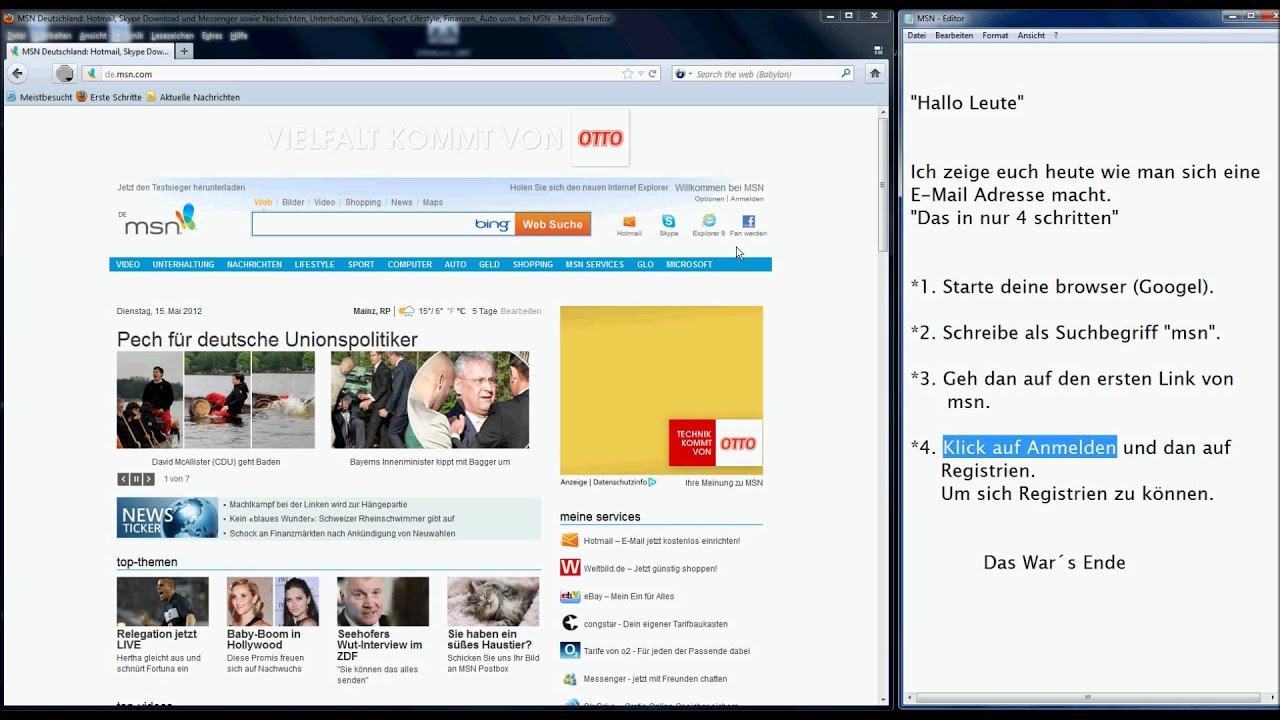Screen dimensions: 1280x720
Task: Click the OTTO banner ad at top
Action: [x=446, y=138]
